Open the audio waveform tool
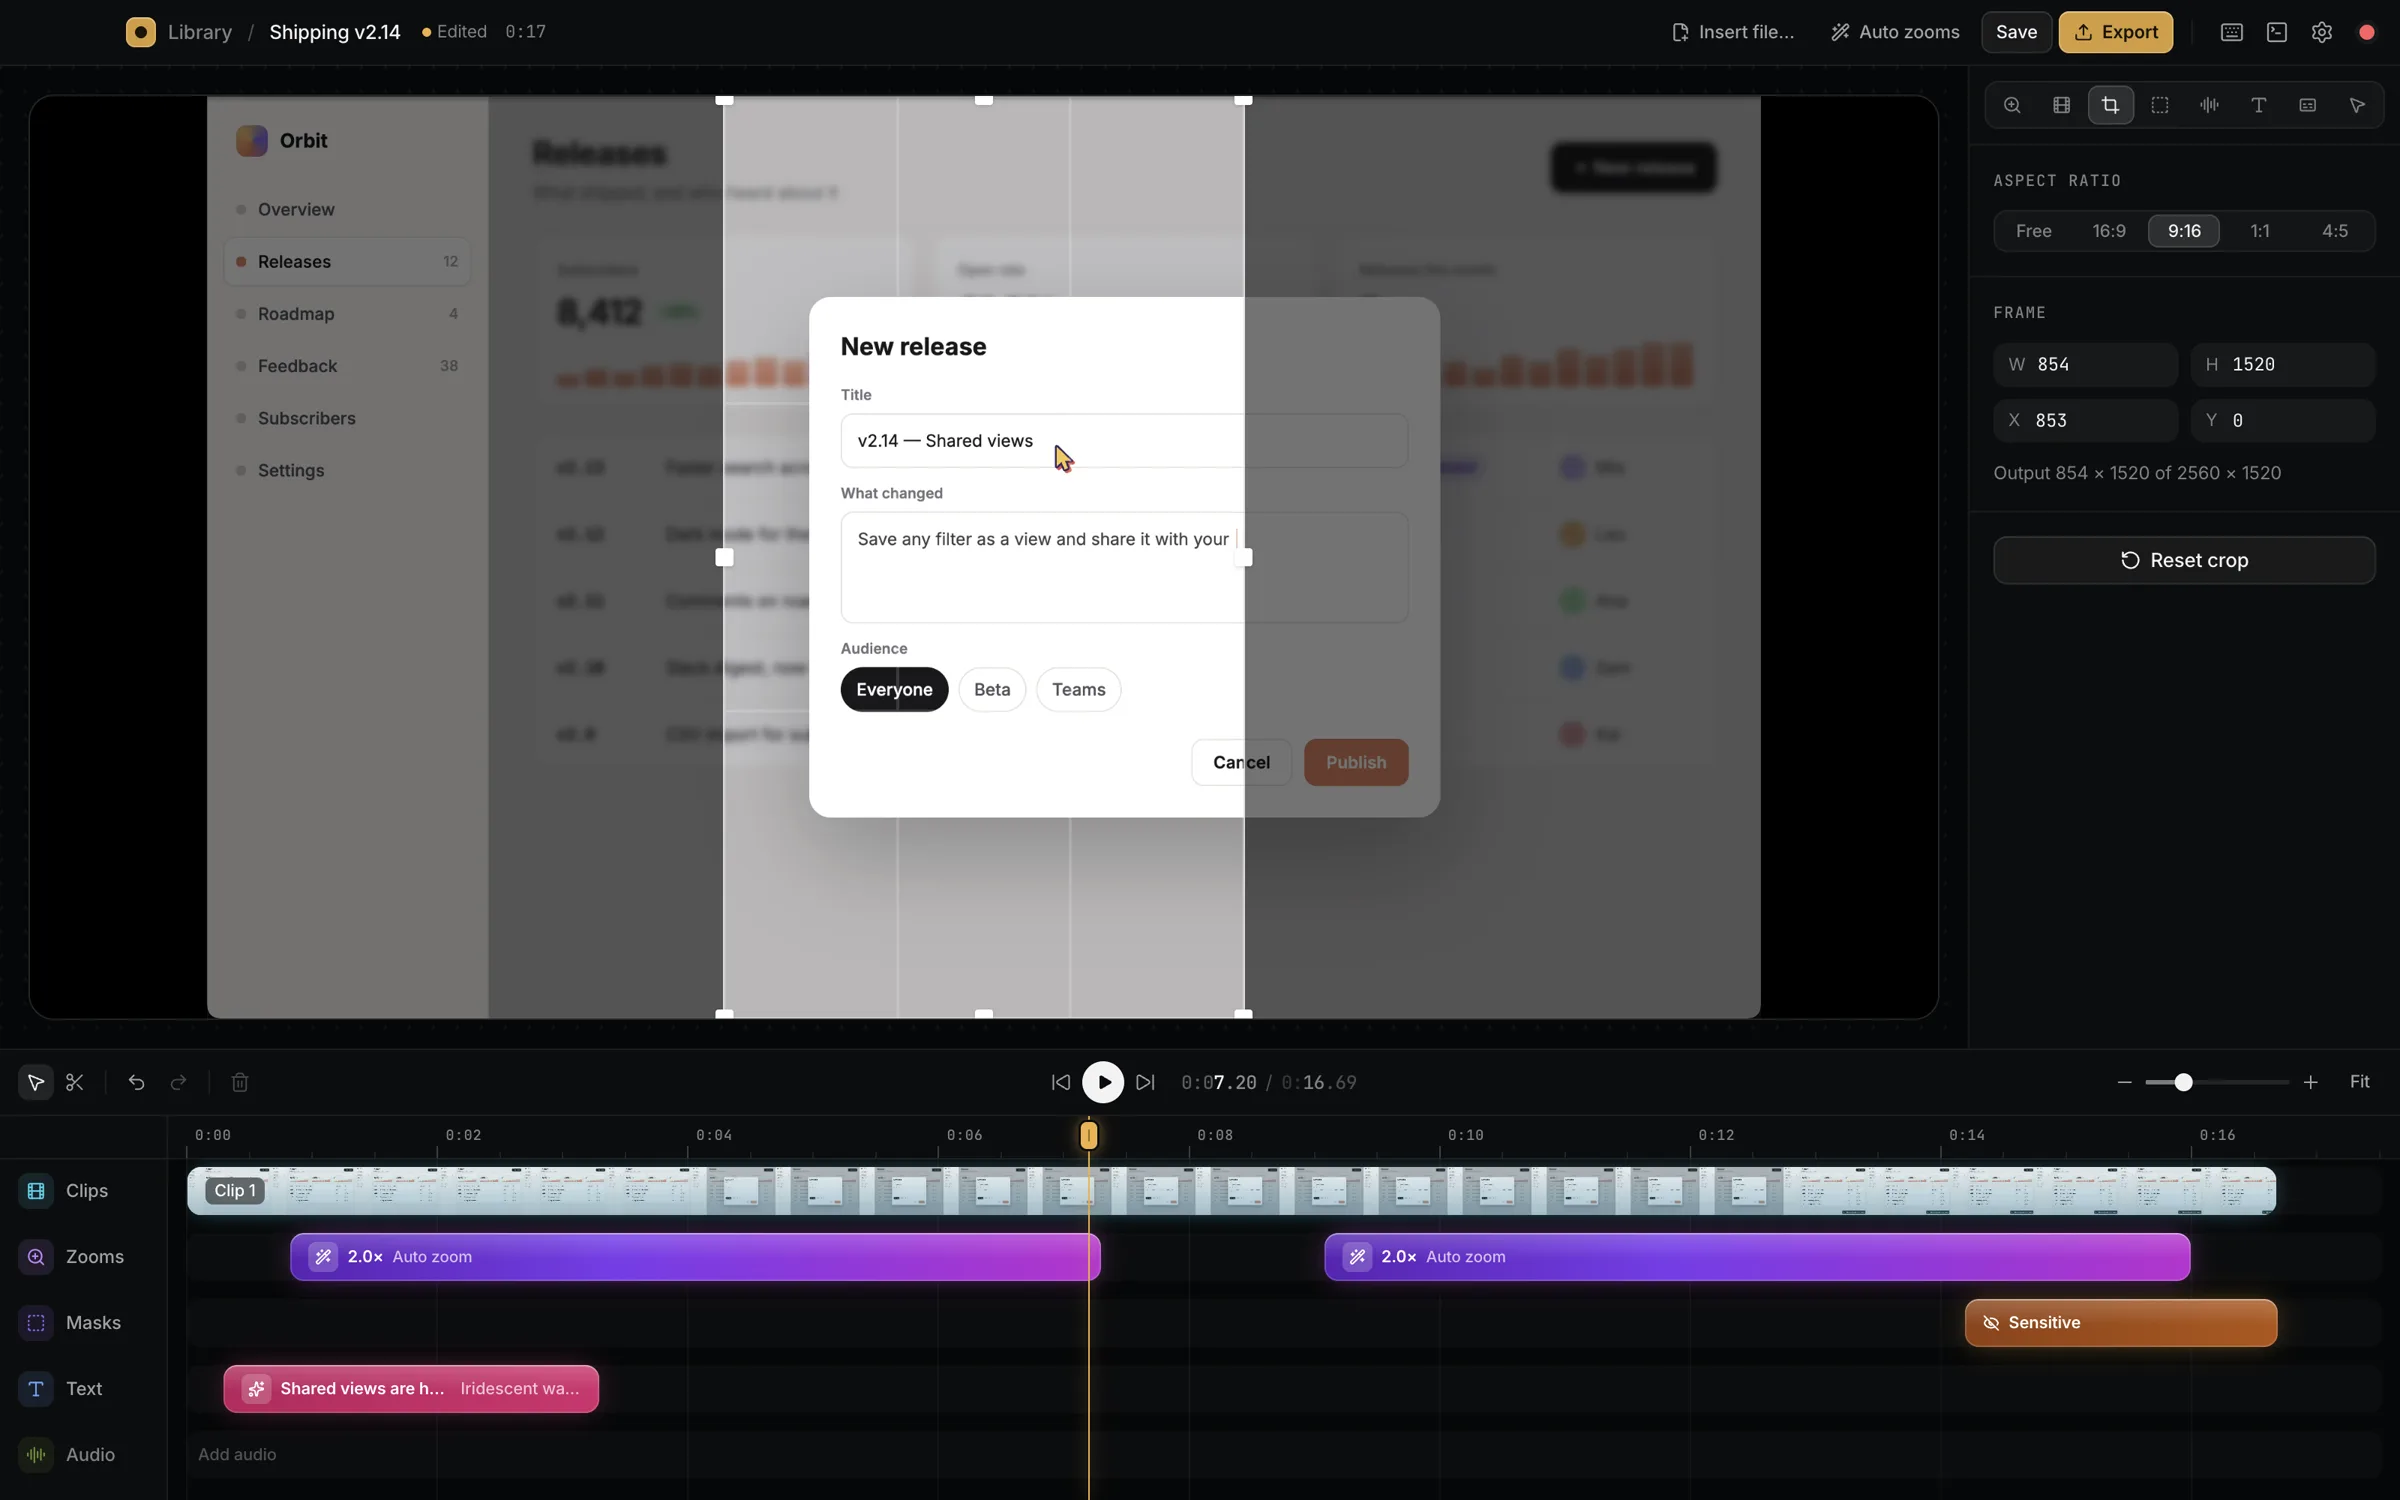The width and height of the screenshot is (2400, 1500). click(2209, 105)
